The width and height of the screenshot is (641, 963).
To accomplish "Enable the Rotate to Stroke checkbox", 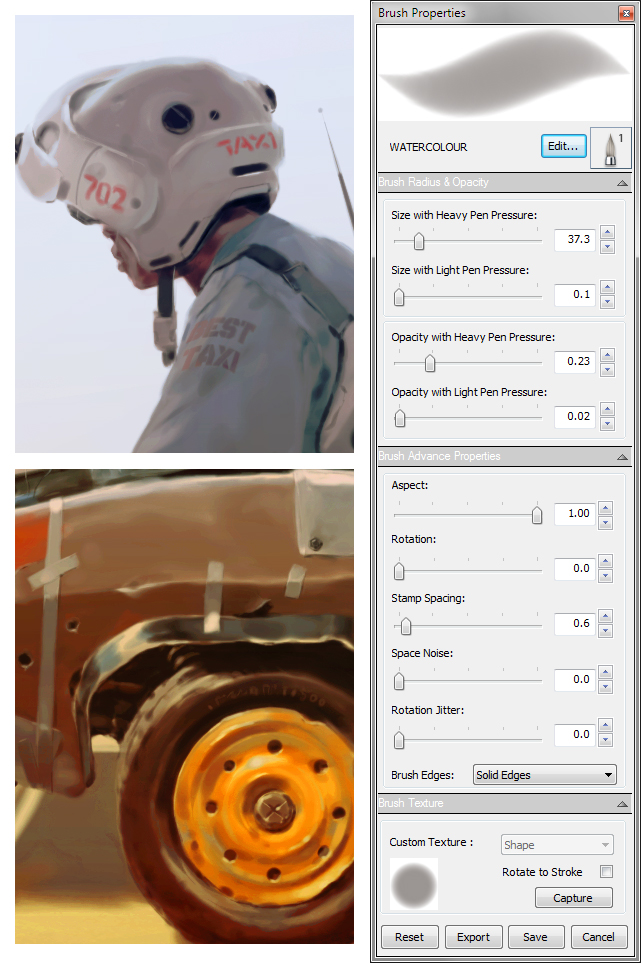I will point(606,871).
